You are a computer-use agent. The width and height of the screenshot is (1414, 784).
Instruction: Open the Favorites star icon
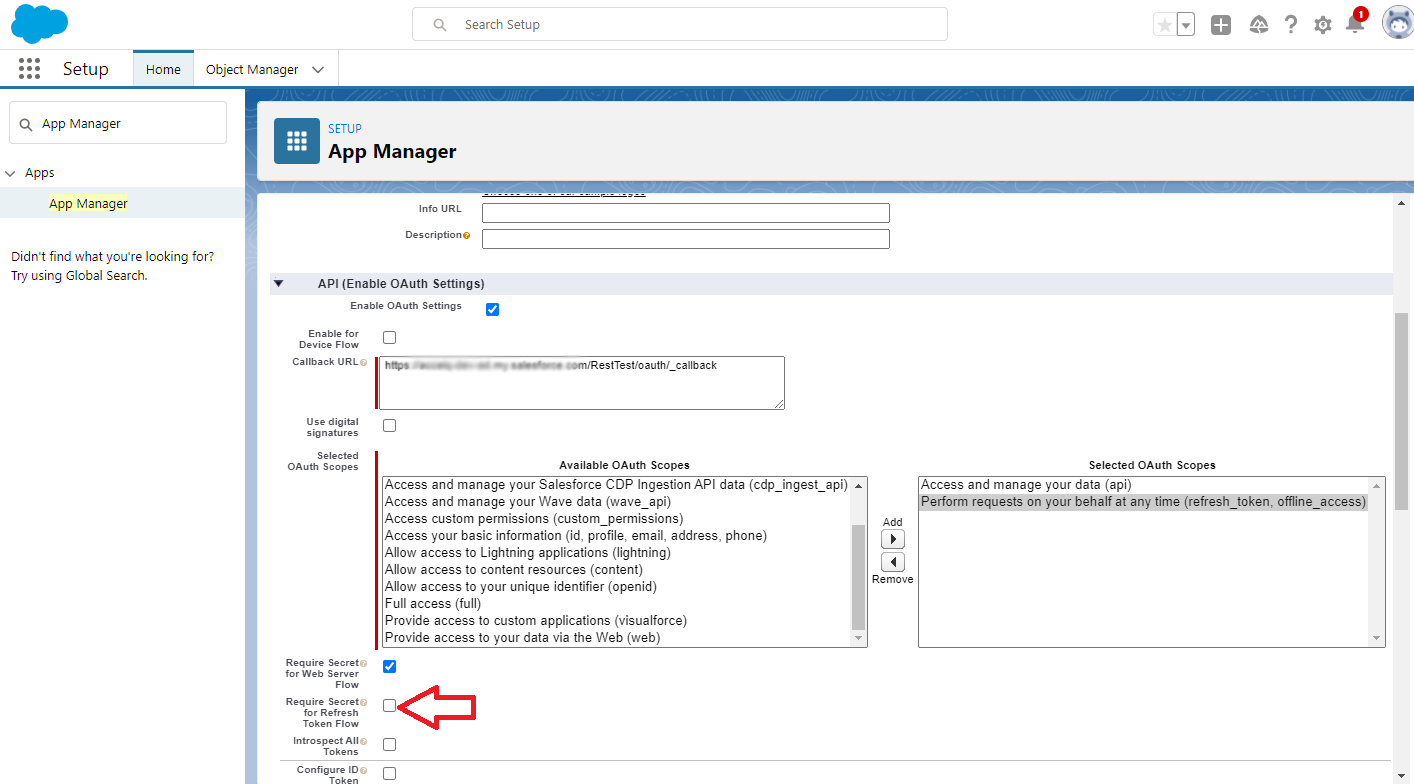tap(1164, 25)
